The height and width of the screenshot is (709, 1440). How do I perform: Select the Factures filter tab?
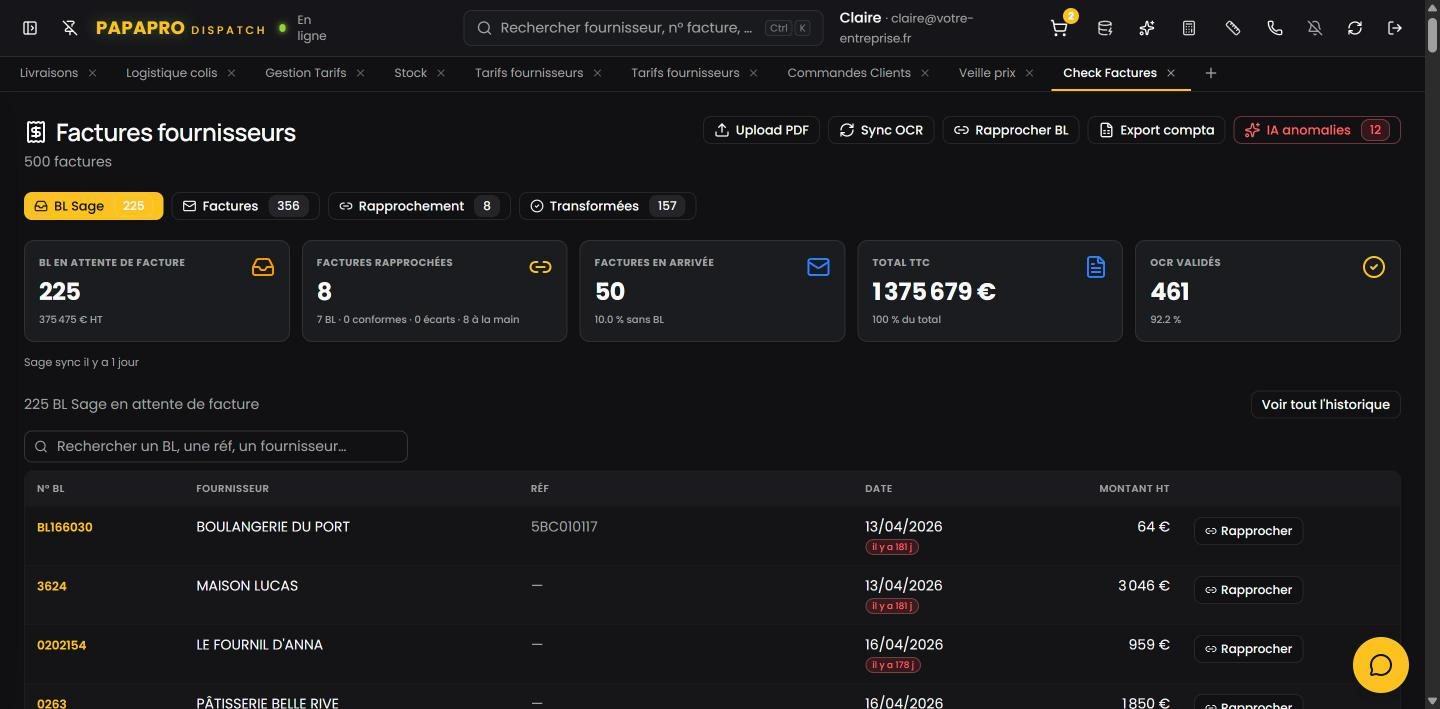245,206
